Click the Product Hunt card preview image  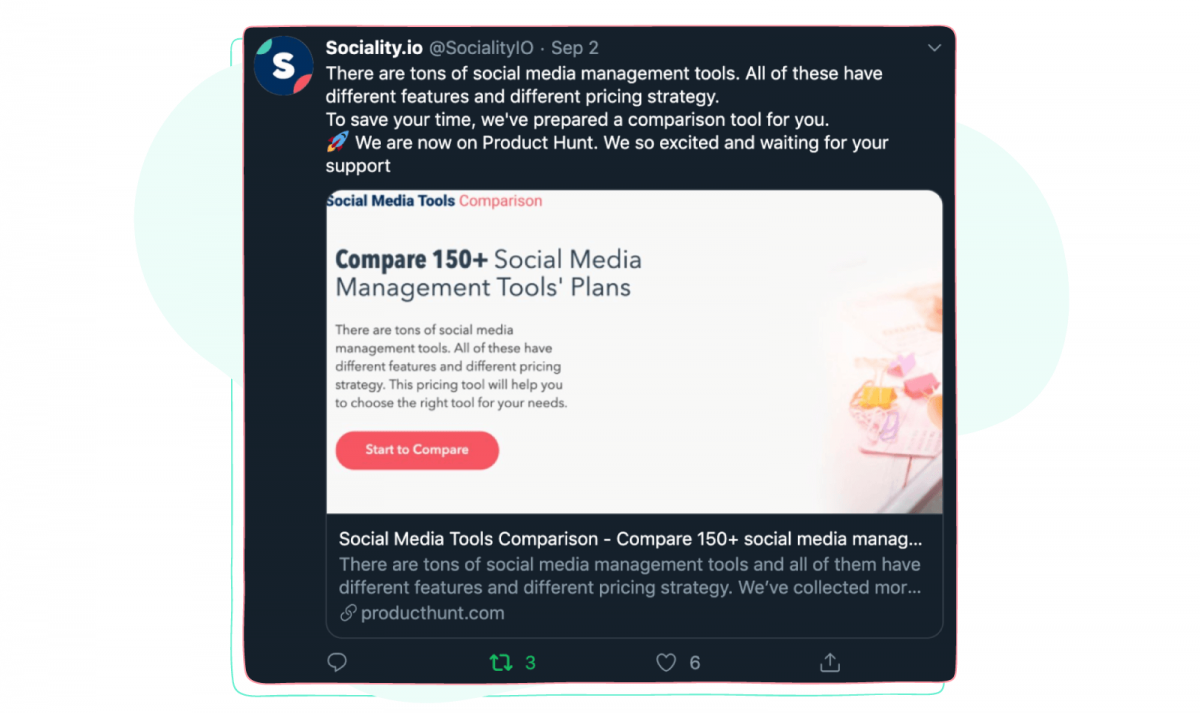click(633, 350)
